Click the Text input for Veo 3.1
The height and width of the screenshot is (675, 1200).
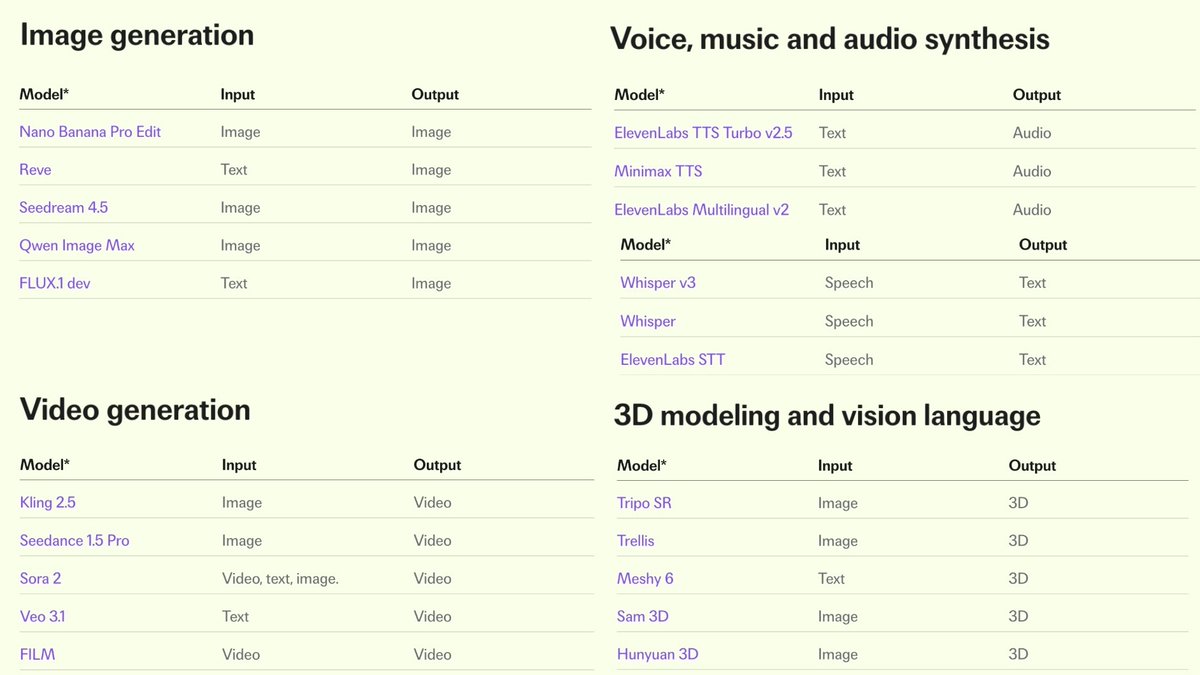click(x=235, y=617)
